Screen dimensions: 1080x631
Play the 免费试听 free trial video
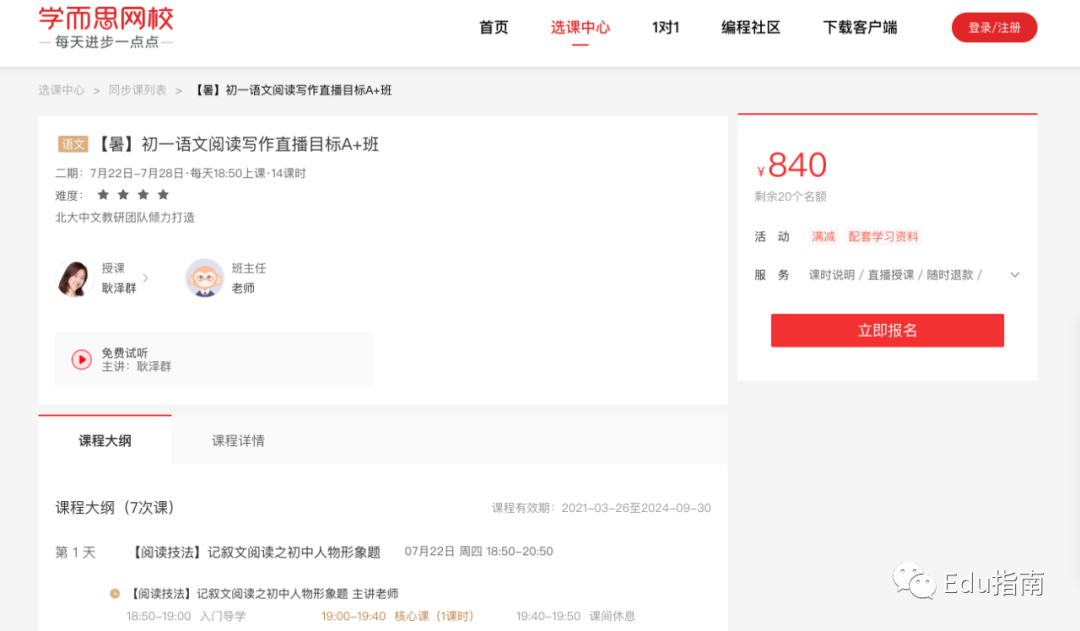81,360
